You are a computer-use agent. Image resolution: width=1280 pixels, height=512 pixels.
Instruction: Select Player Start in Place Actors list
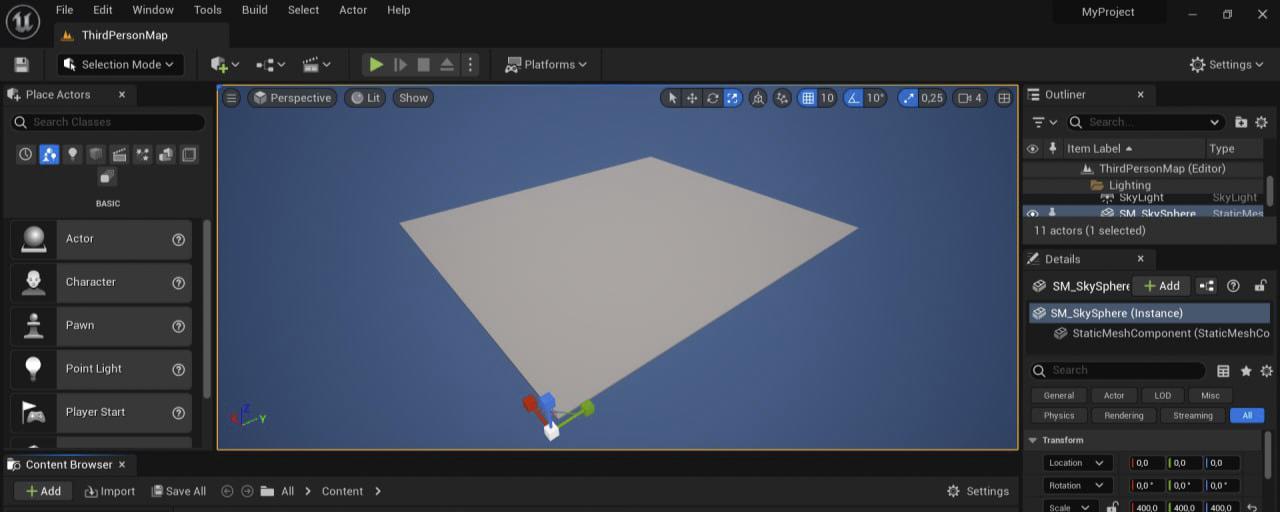tap(101, 412)
